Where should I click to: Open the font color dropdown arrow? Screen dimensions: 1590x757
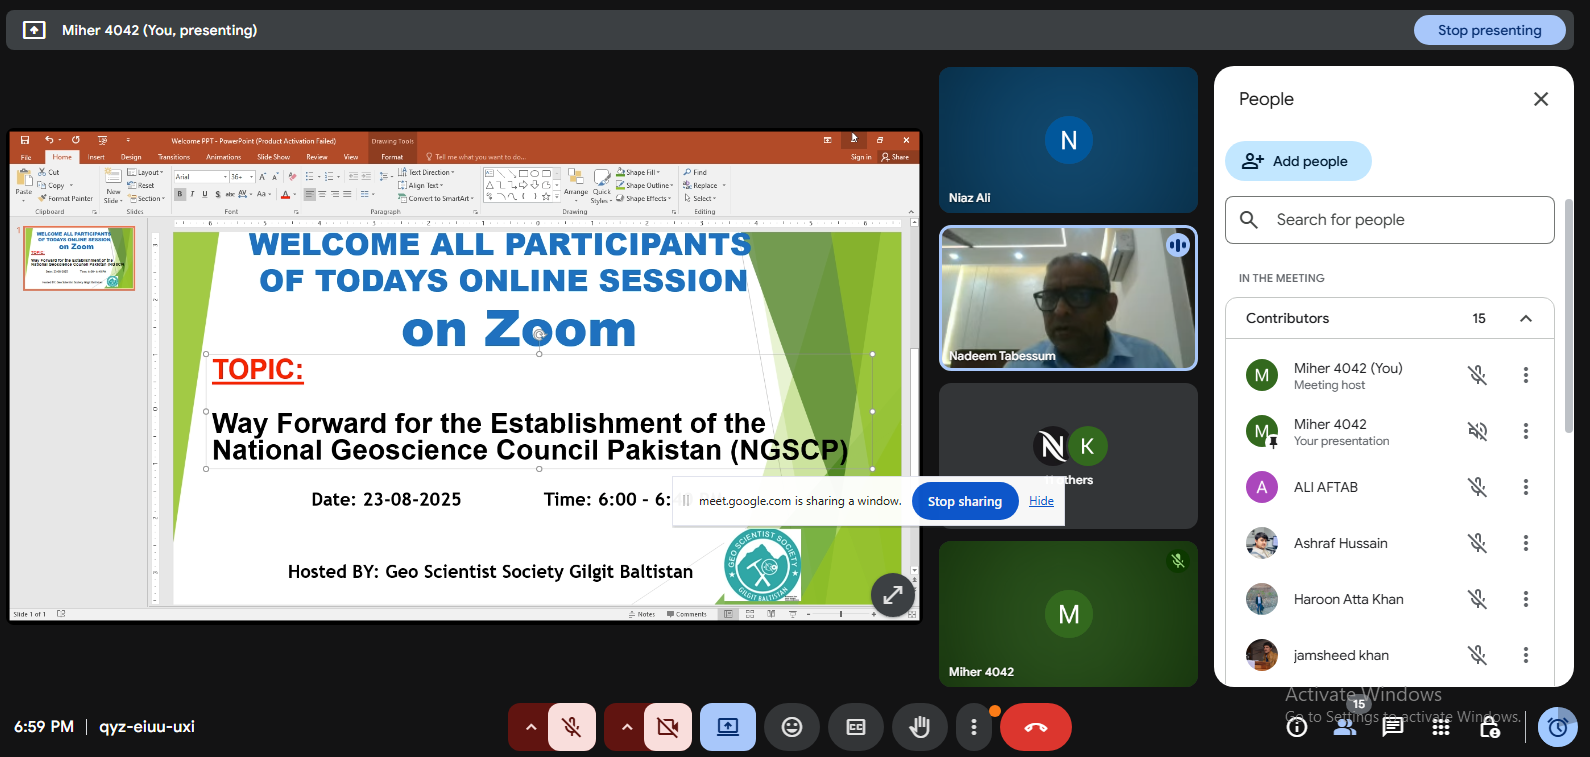[295, 194]
